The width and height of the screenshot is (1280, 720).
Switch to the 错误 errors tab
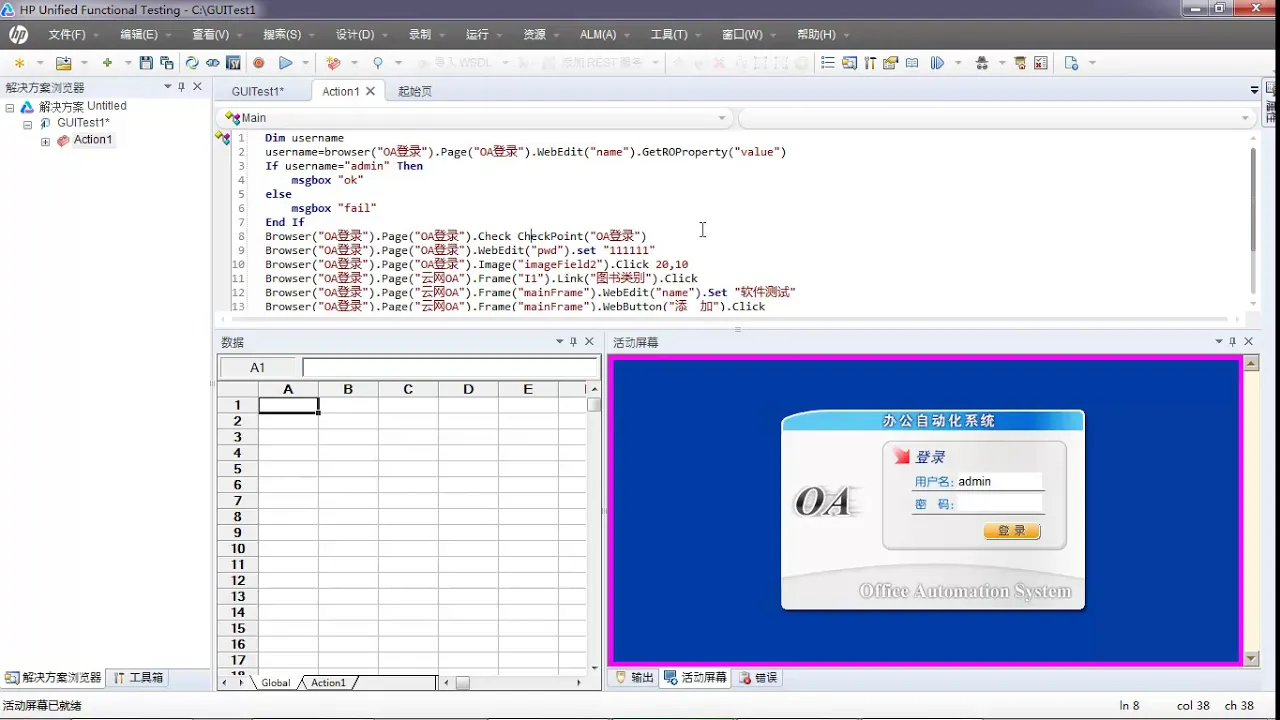(758, 678)
